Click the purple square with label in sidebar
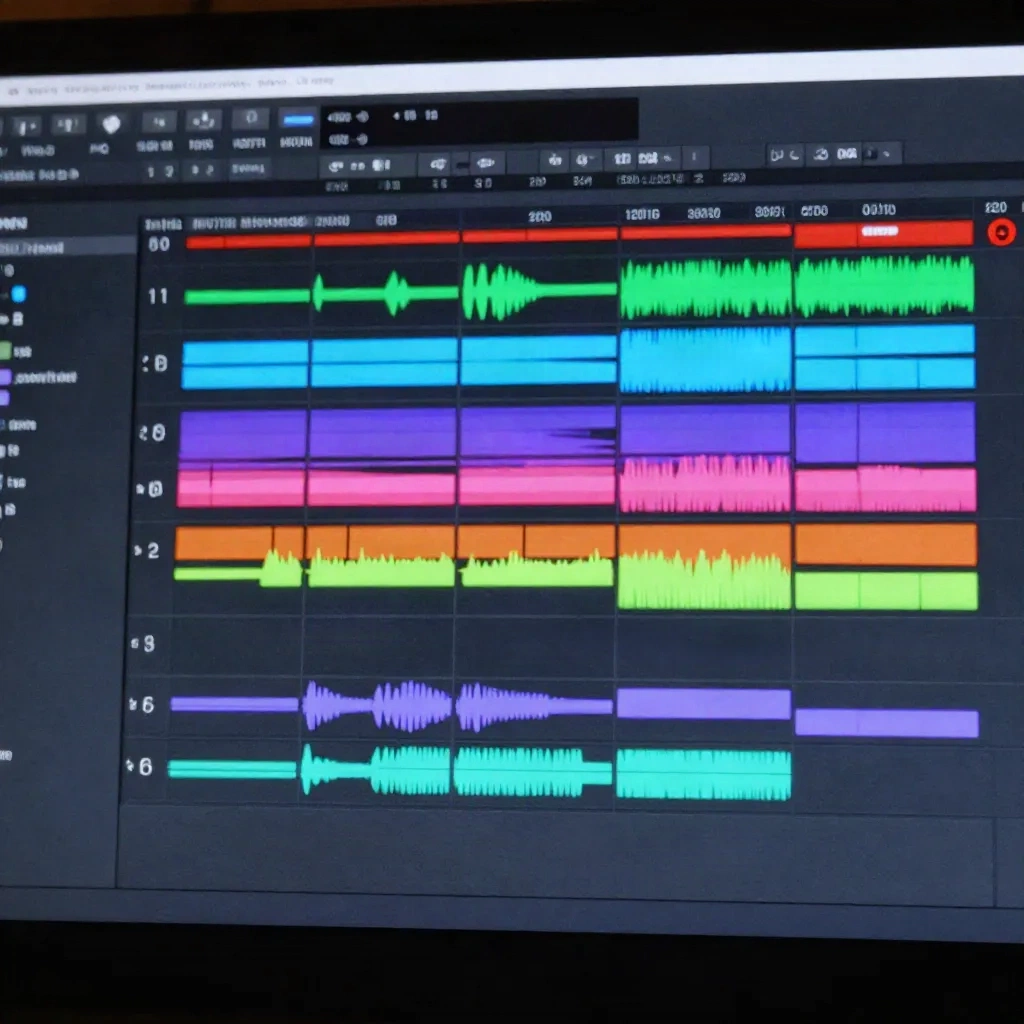Viewport: 1024px width, 1024px height. click(5, 377)
